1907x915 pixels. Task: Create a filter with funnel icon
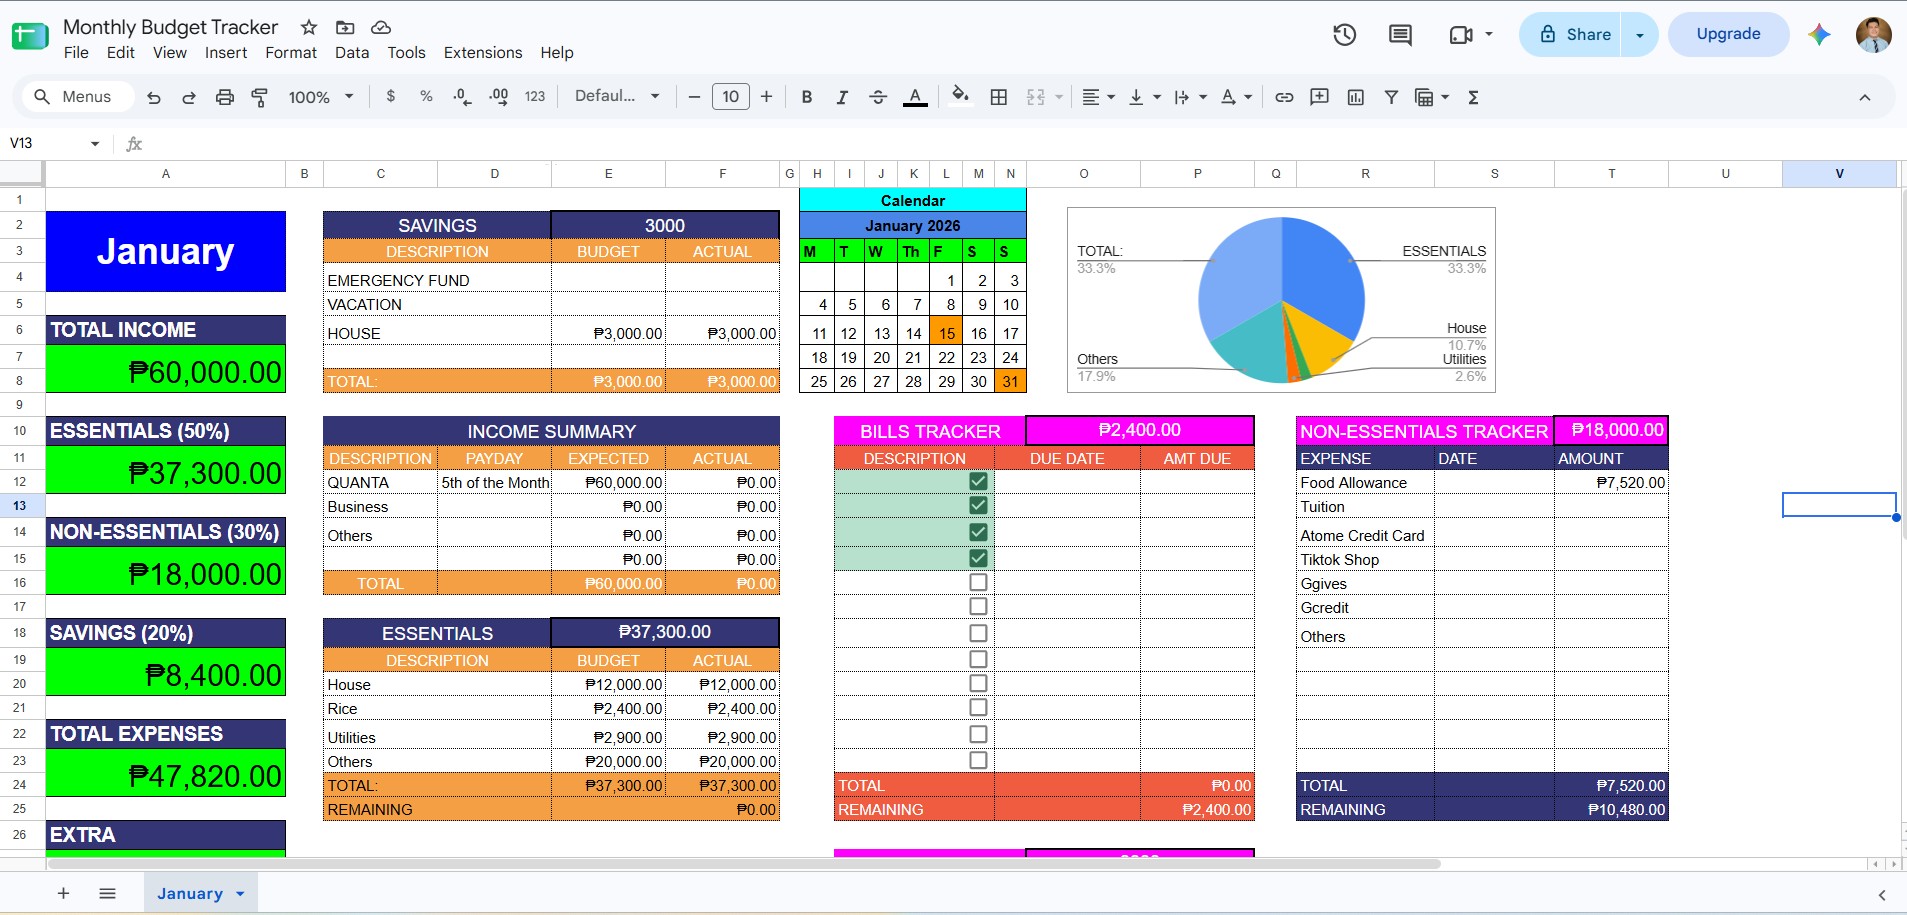tap(1391, 97)
